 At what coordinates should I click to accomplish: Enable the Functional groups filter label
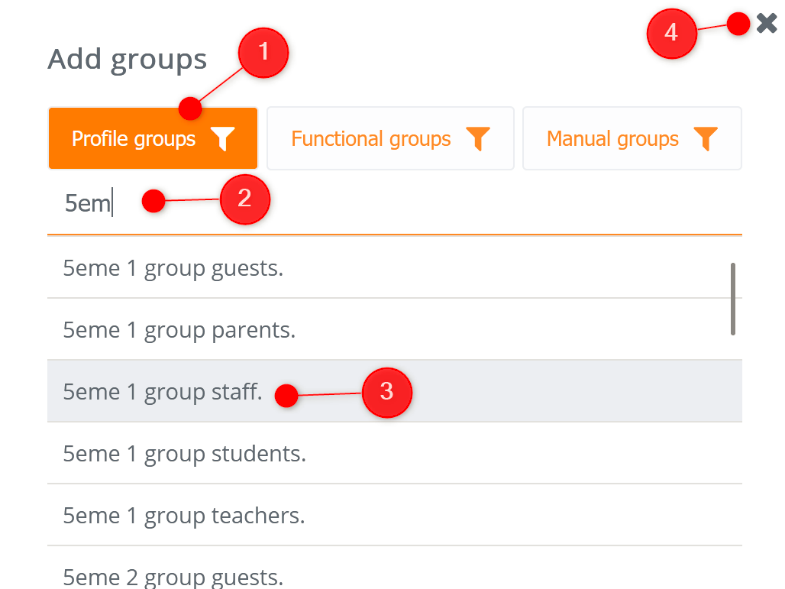(370, 139)
